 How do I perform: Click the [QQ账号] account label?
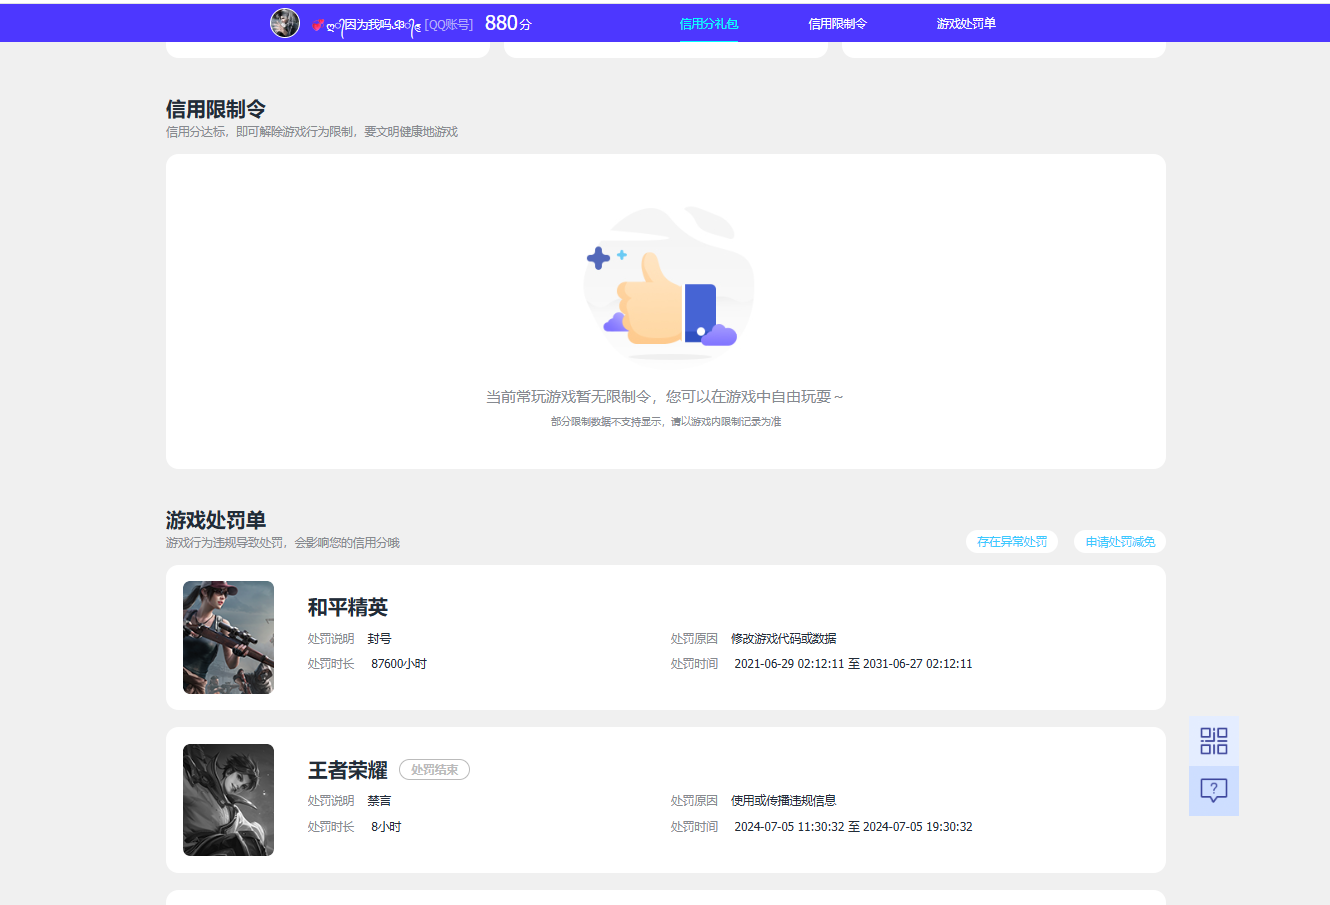[x=448, y=24]
